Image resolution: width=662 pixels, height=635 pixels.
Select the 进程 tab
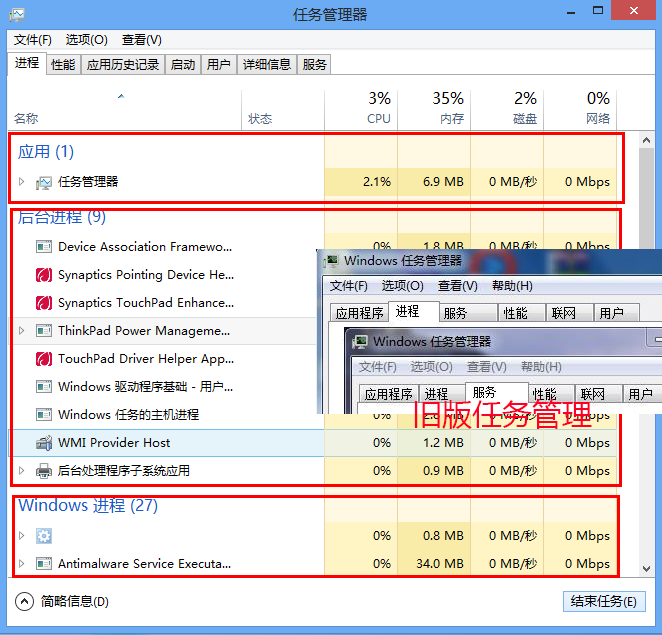pos(27,63)
